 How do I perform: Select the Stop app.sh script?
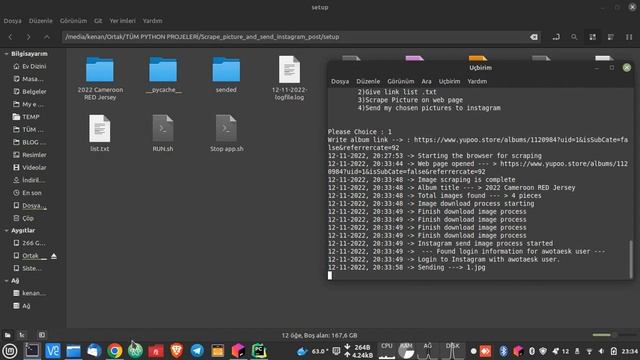[x=227, y=133]
